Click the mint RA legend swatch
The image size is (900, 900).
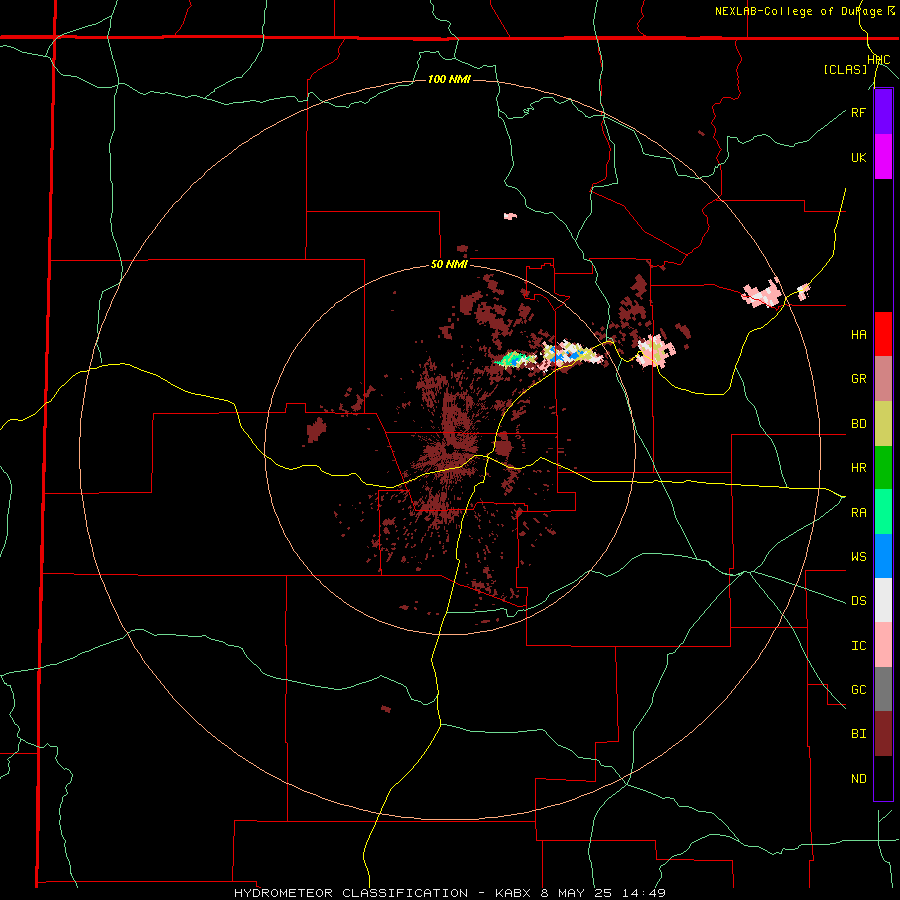[883, 512]
